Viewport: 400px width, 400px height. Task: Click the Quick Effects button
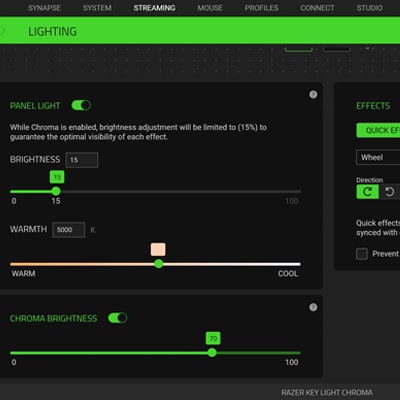[378, 130]
